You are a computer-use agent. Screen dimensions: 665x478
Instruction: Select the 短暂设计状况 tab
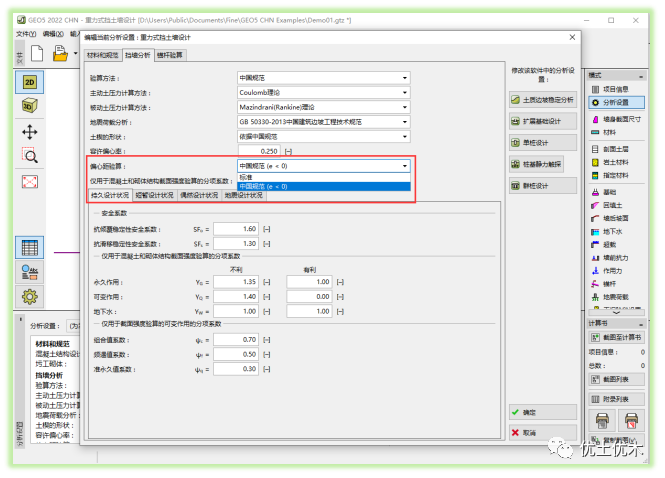154,195
